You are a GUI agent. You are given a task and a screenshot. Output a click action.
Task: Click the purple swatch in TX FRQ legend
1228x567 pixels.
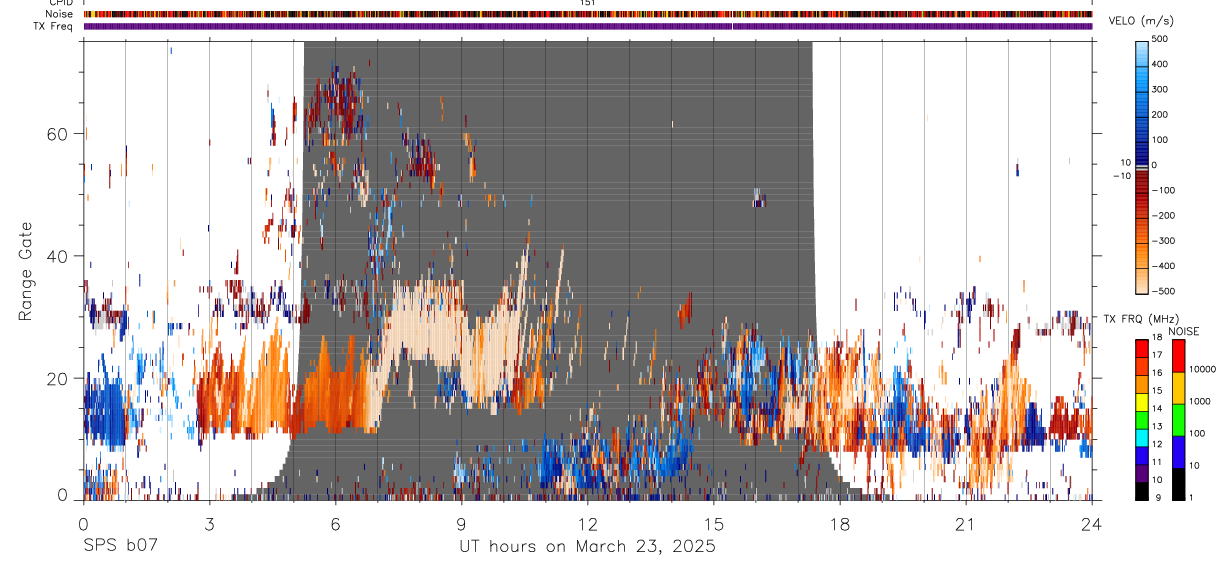click(x=1141, y=471)
